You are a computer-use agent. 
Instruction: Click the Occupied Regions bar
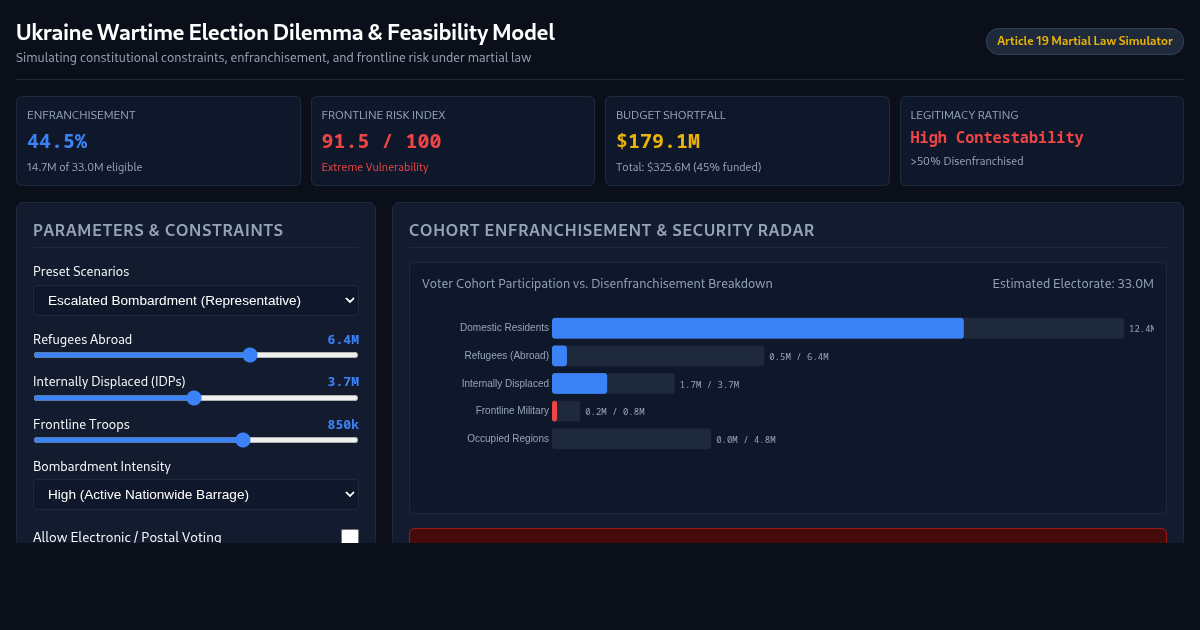pyautogui.click(x=631, y=439)
